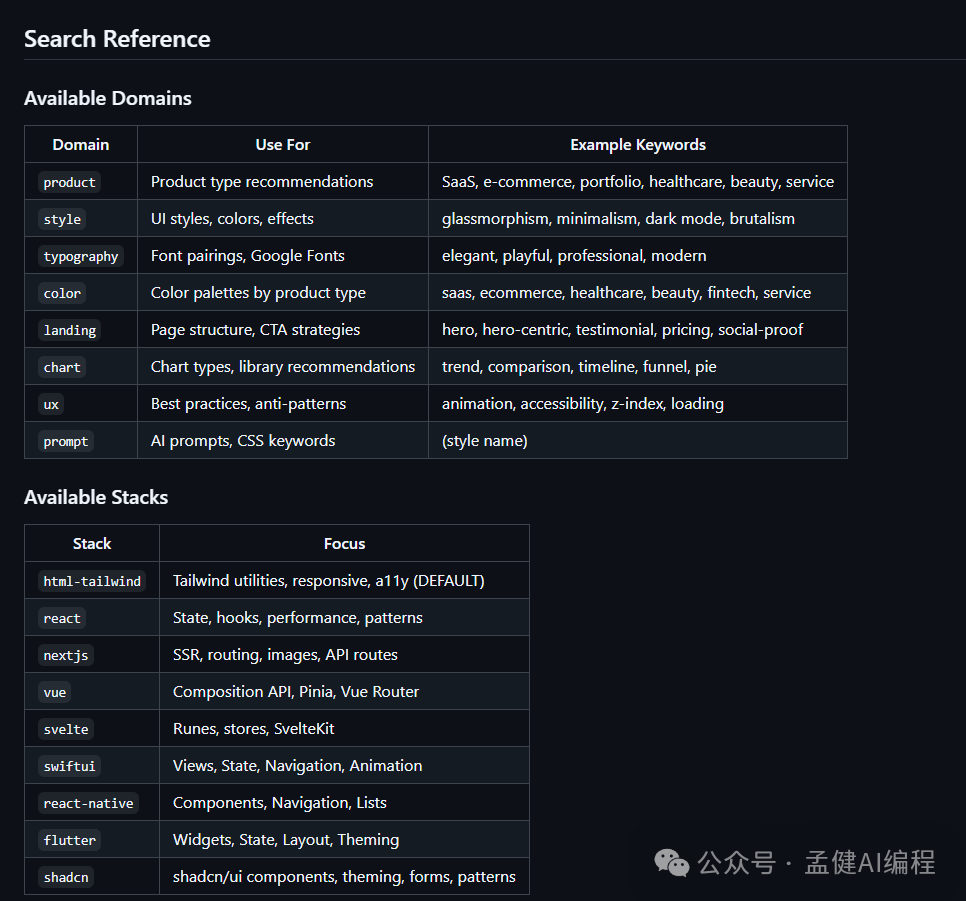Click the product domain code tag
The image size is (966, 901).
(x=69, y=182)
